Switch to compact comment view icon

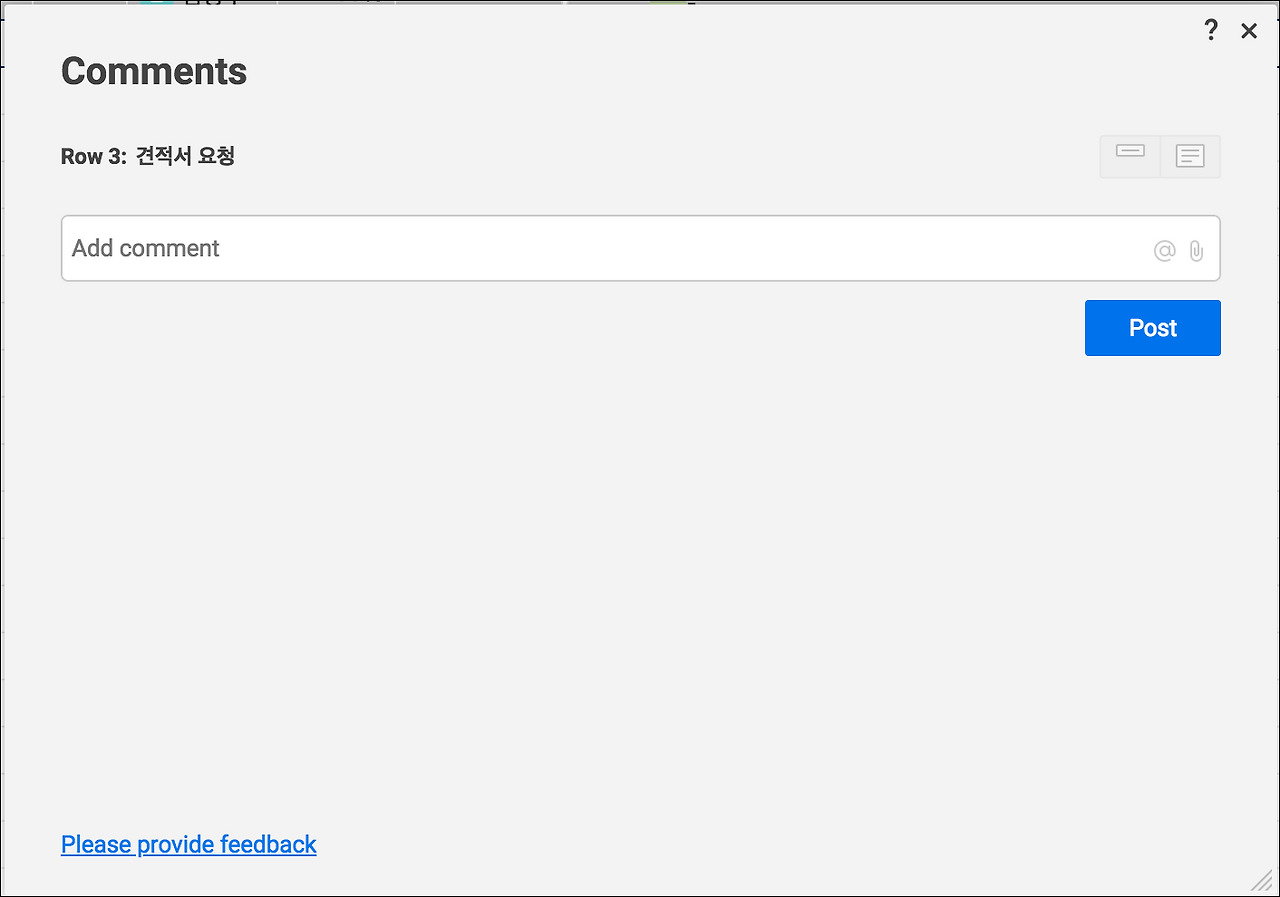click(x=1130, y=156)
